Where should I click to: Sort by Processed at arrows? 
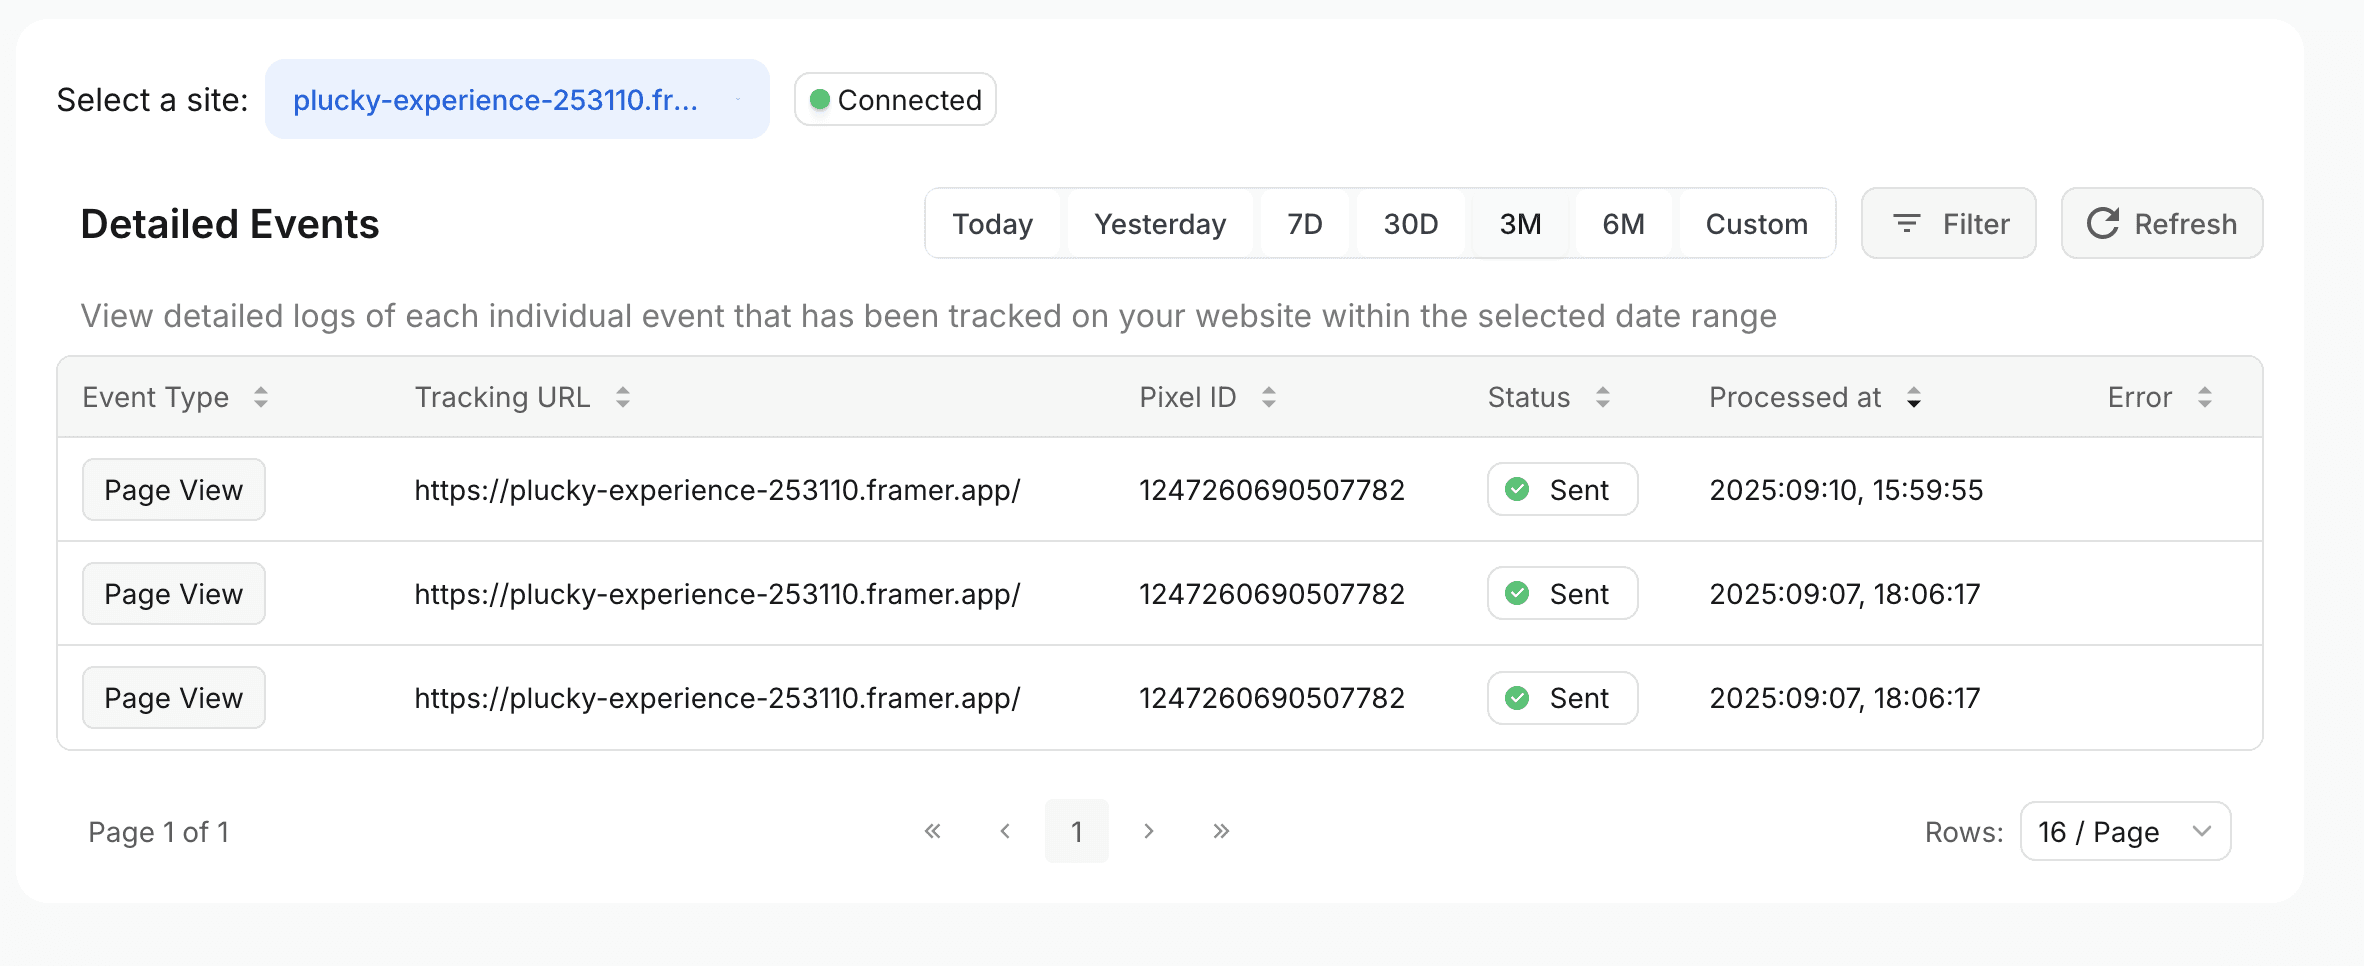click(x=1913, y=397)
